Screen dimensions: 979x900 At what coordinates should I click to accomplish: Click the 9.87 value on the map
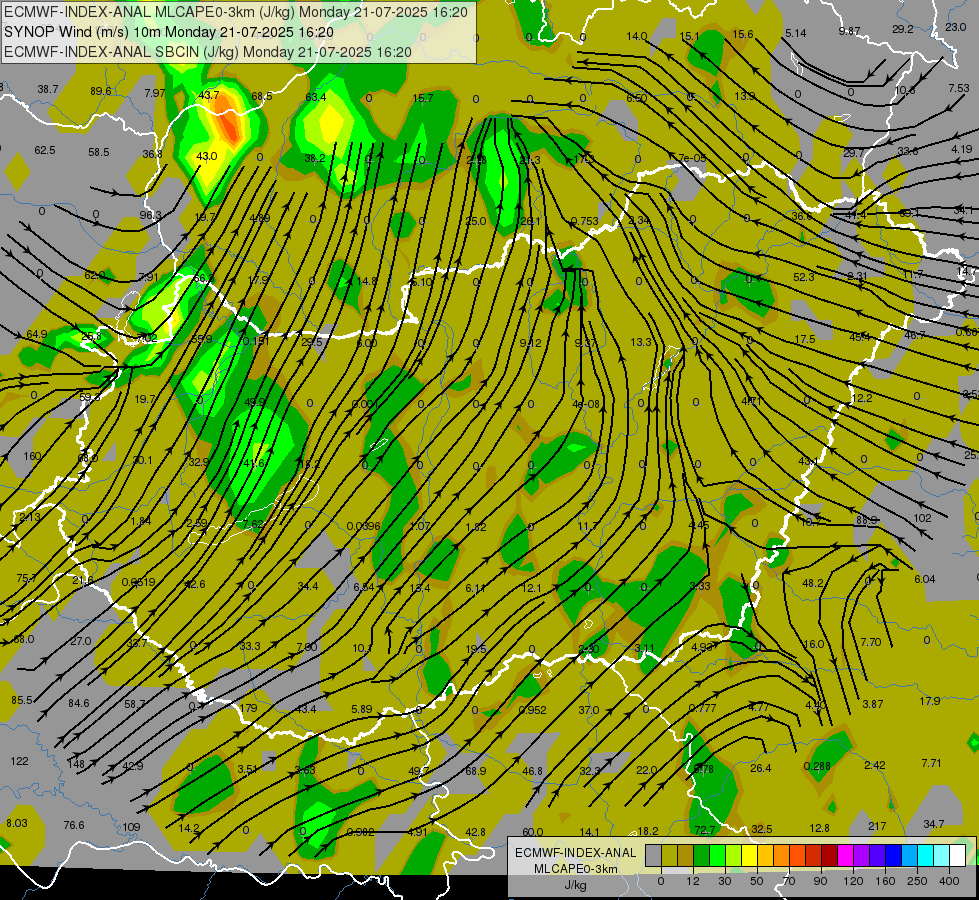click(849, 31)
